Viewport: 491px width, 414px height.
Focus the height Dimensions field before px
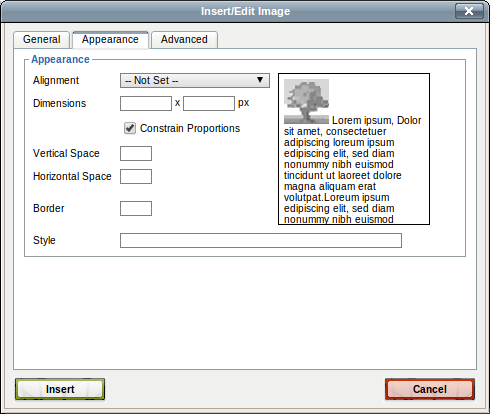click(x=209, y=103)
